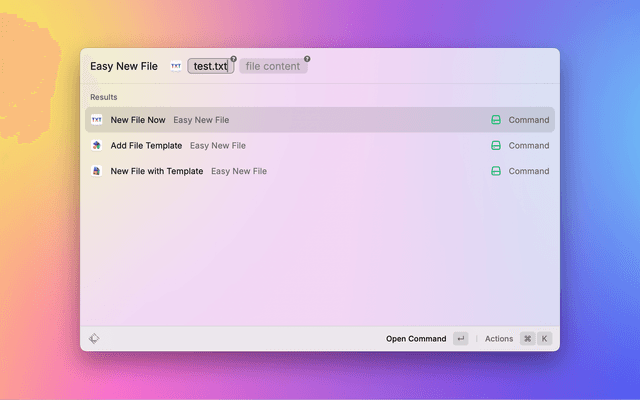Click the help badge on file content field
Viewport: 640px width, 400px height.
click(x=307, y=59)
